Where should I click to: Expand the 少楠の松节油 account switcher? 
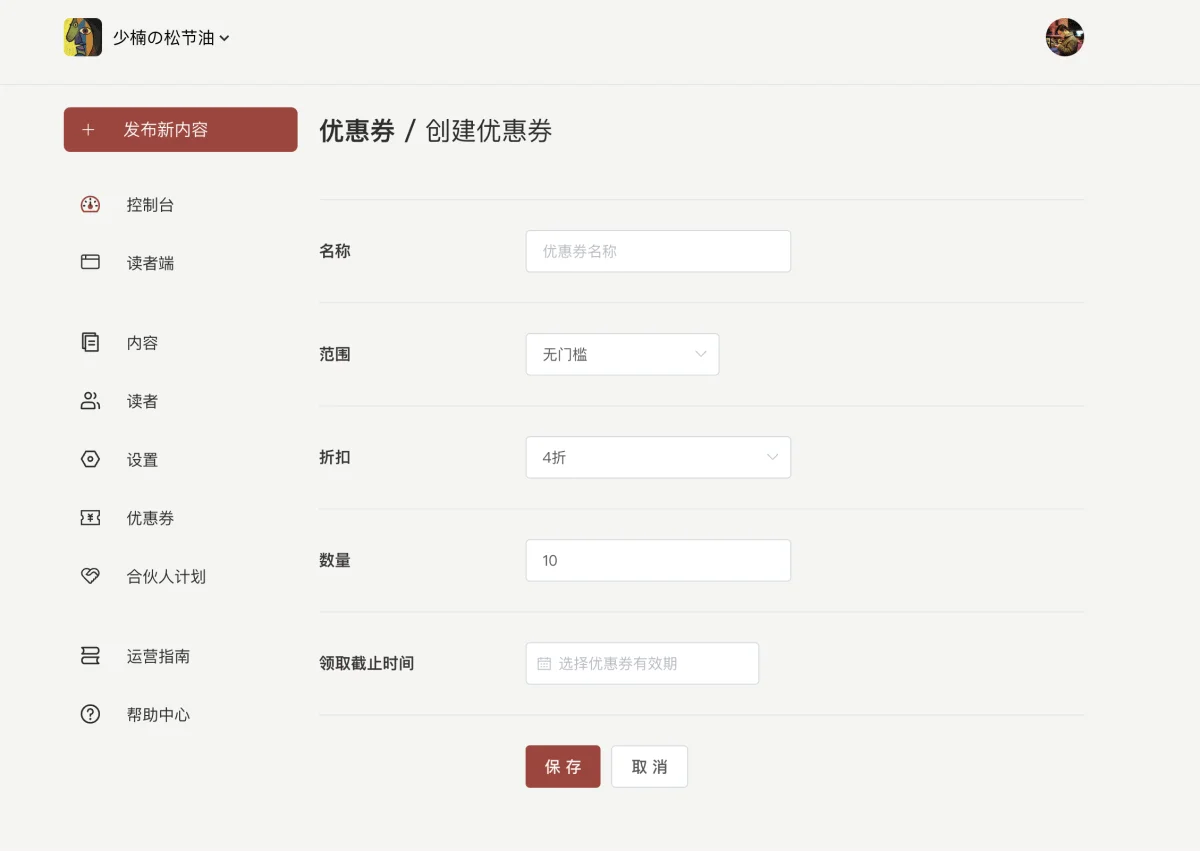pos(170,38)
